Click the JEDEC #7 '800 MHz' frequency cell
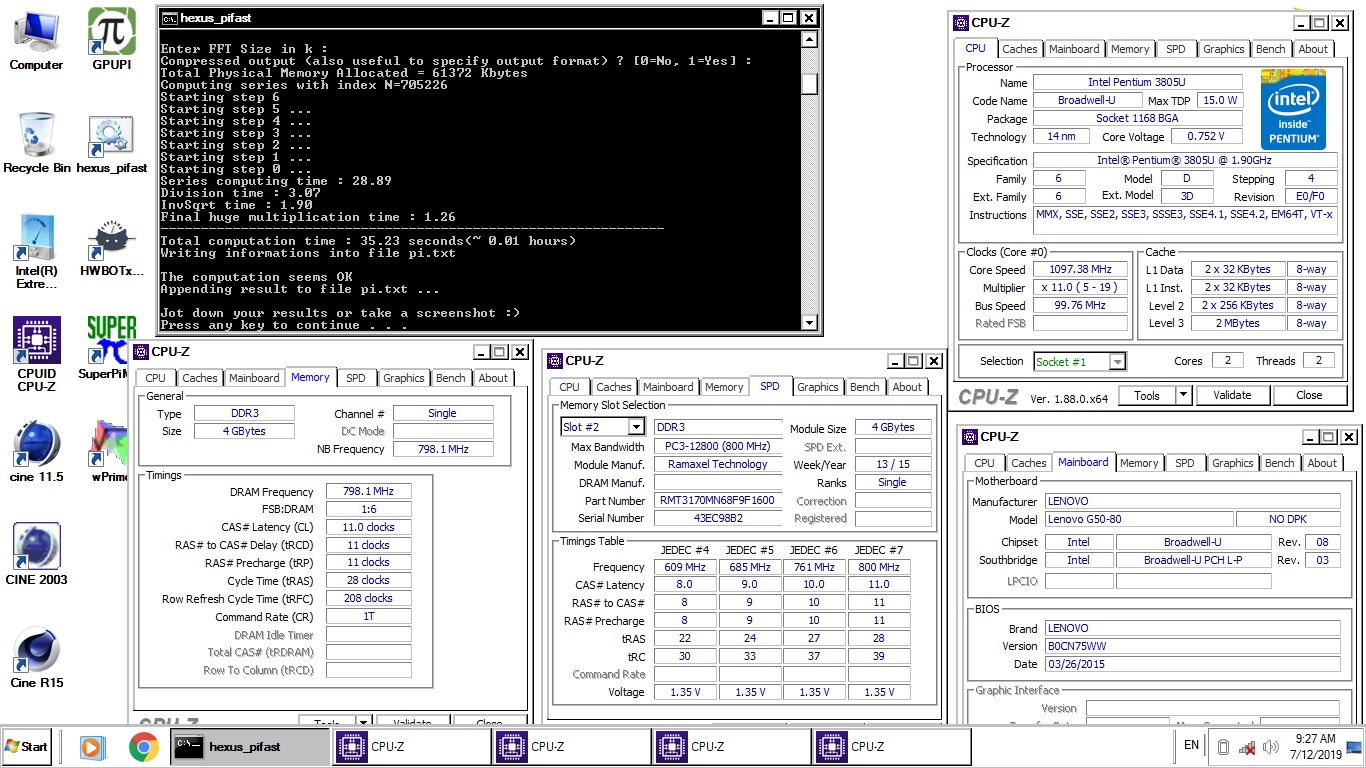The height and width of the screenshot is (768, 1366). point(879,567)
